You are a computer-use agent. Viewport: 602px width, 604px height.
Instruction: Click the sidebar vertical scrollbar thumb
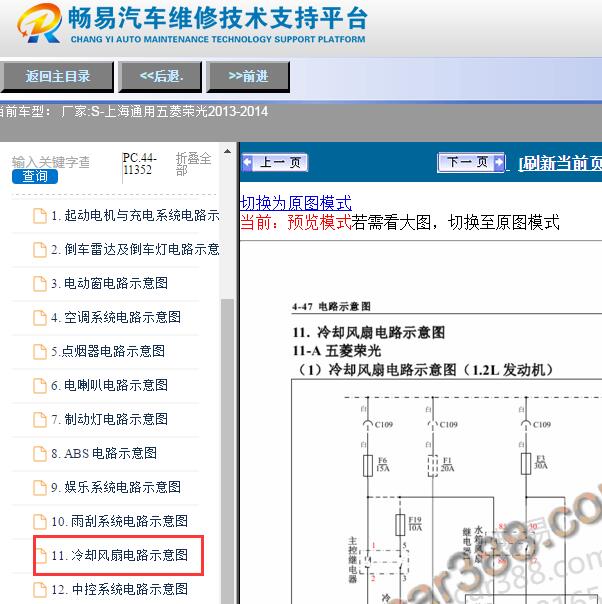point(228,451)
